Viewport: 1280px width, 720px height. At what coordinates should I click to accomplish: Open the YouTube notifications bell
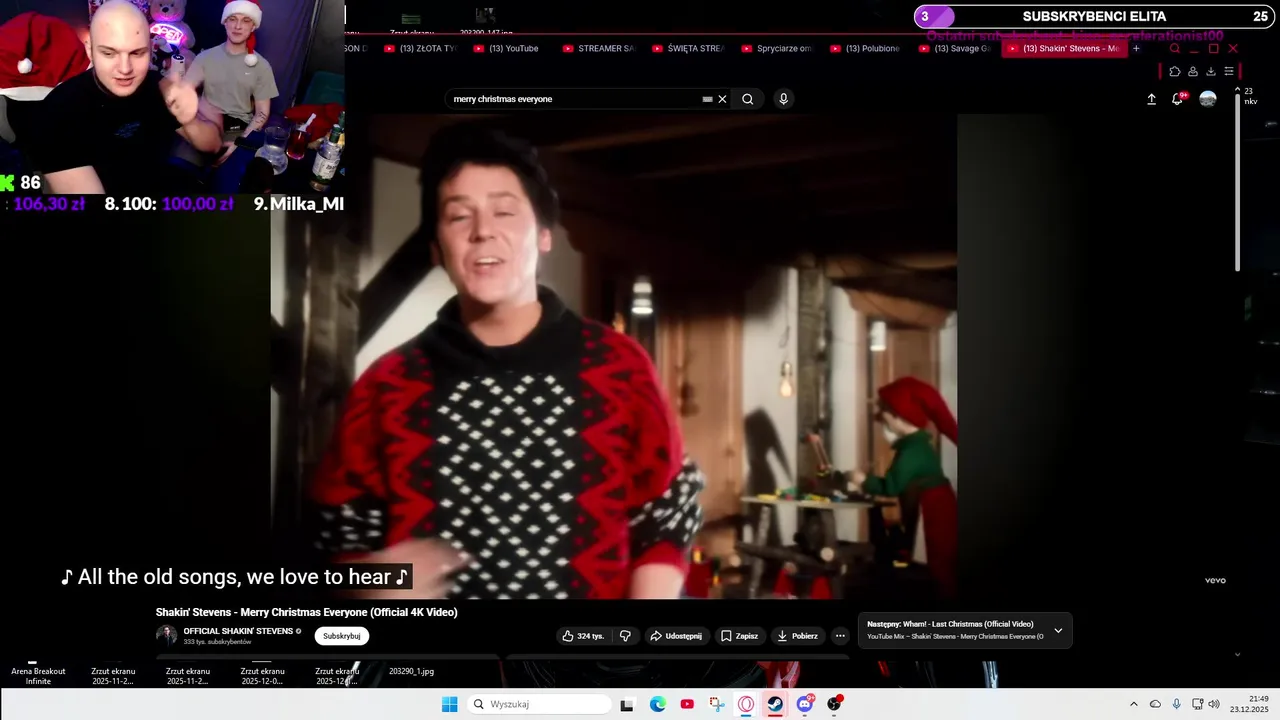coord(1178,99)
